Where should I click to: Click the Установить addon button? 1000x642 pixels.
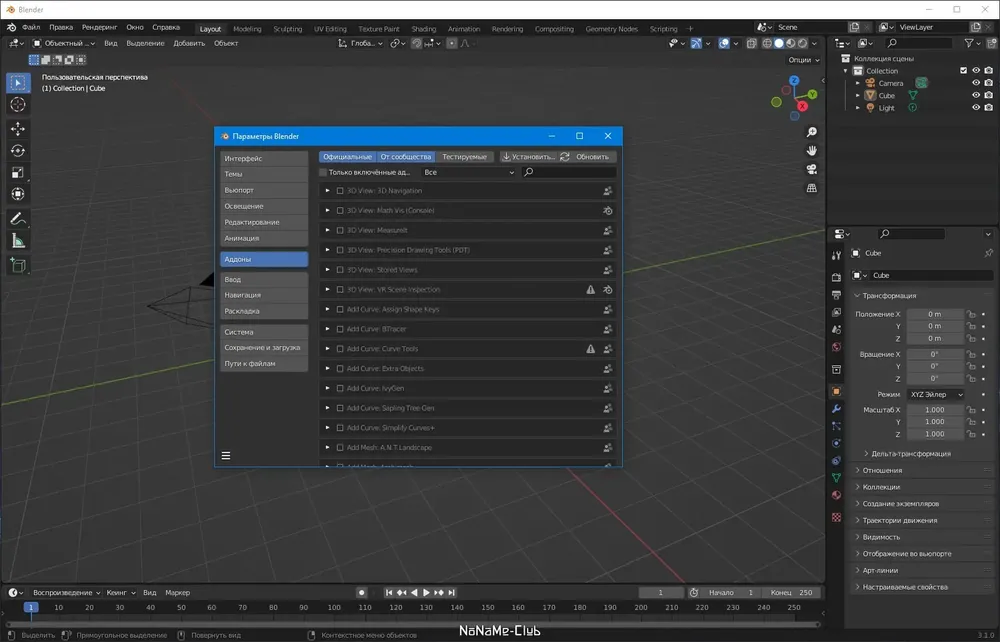tap(528, 157)
